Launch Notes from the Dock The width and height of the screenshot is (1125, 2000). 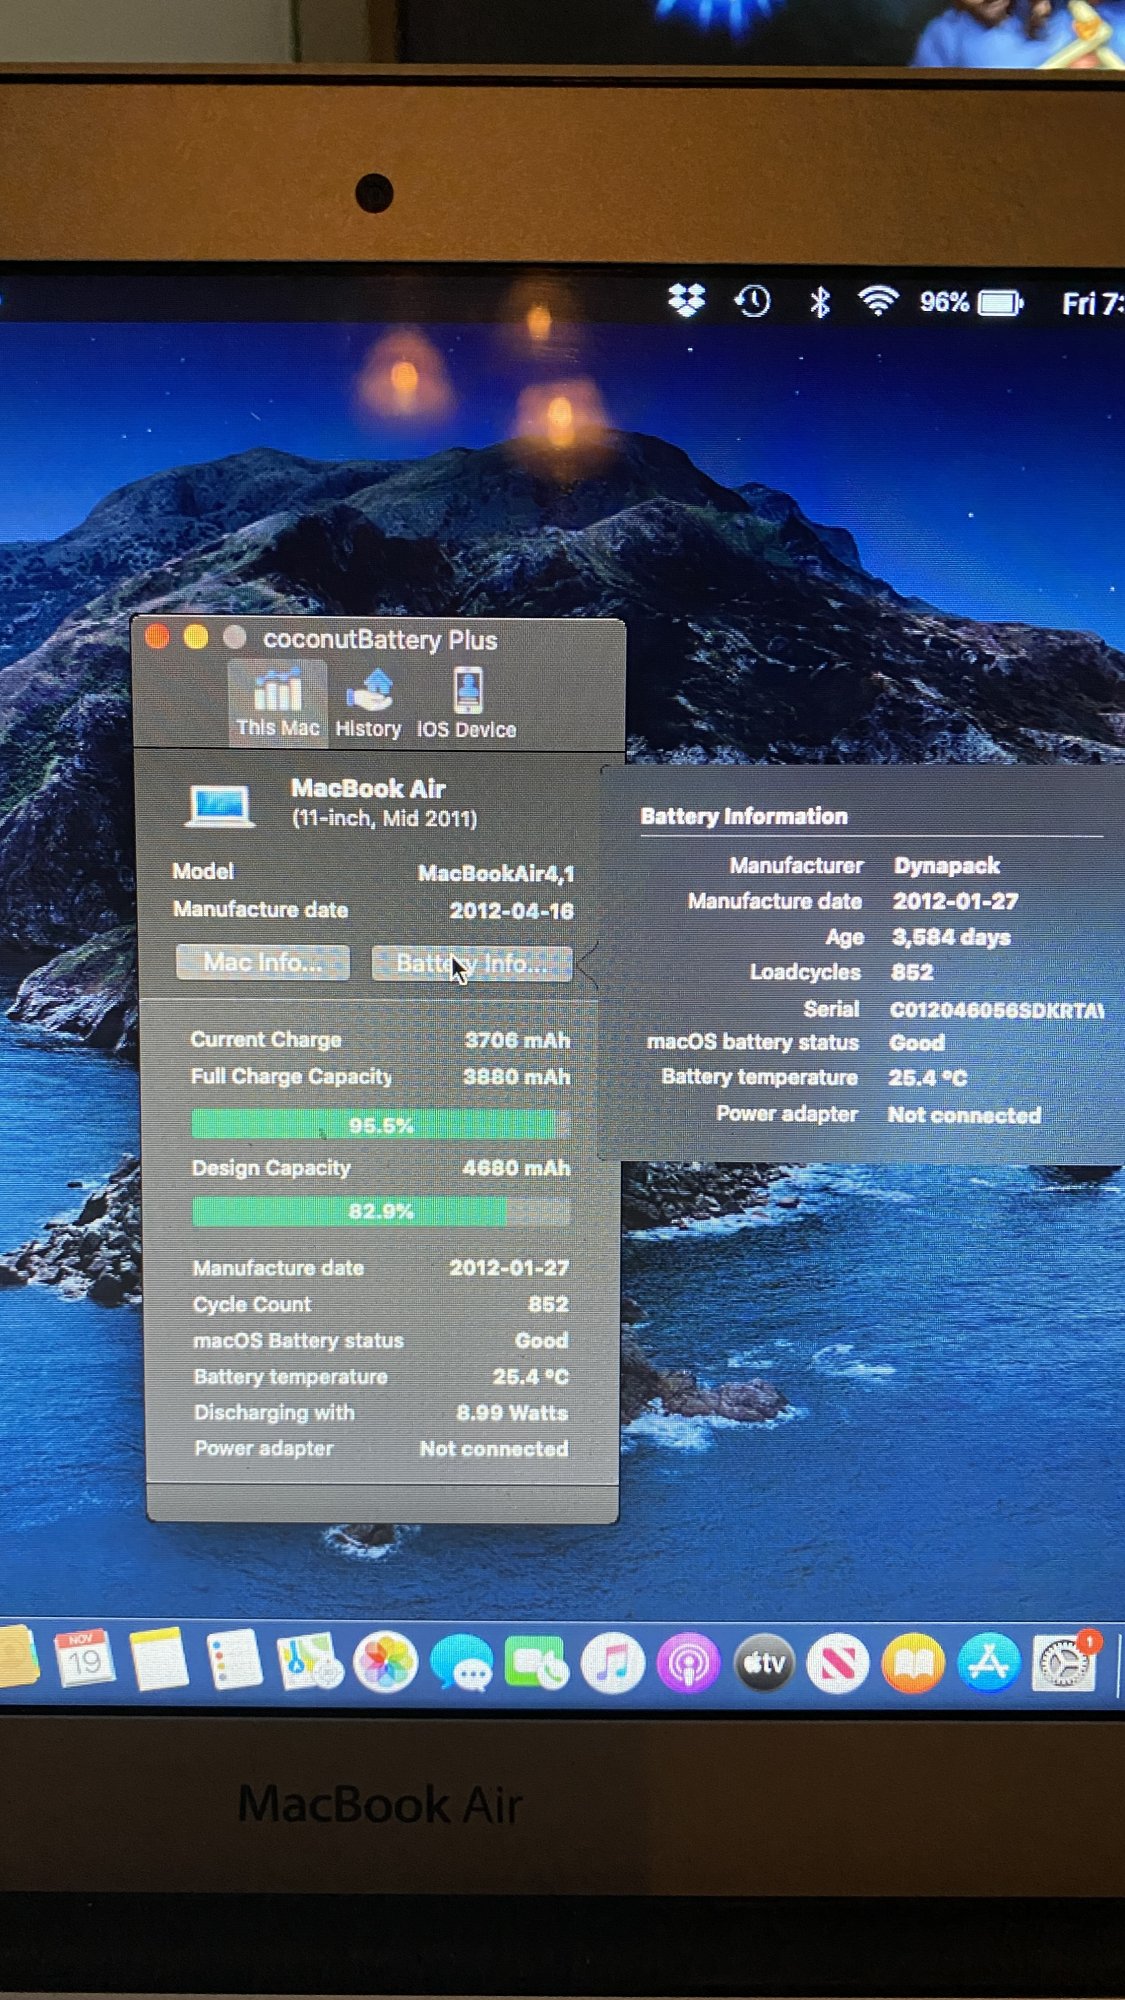point(159,1660)
